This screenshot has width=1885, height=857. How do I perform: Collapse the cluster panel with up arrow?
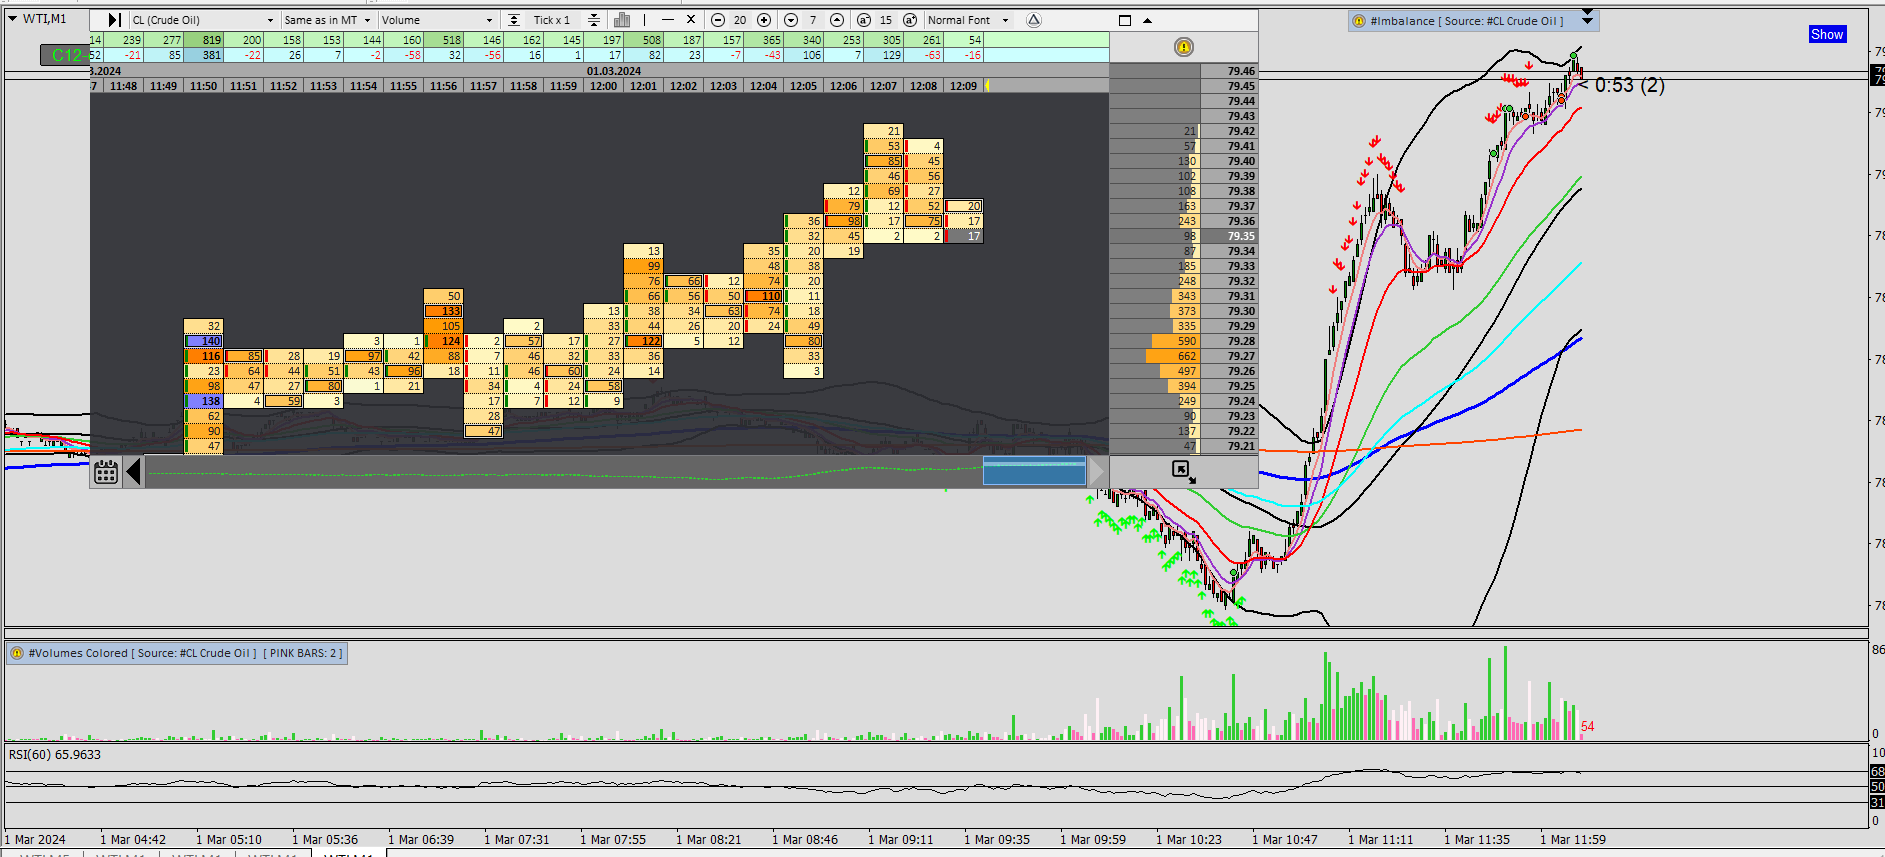click(x=1147, y=20)
